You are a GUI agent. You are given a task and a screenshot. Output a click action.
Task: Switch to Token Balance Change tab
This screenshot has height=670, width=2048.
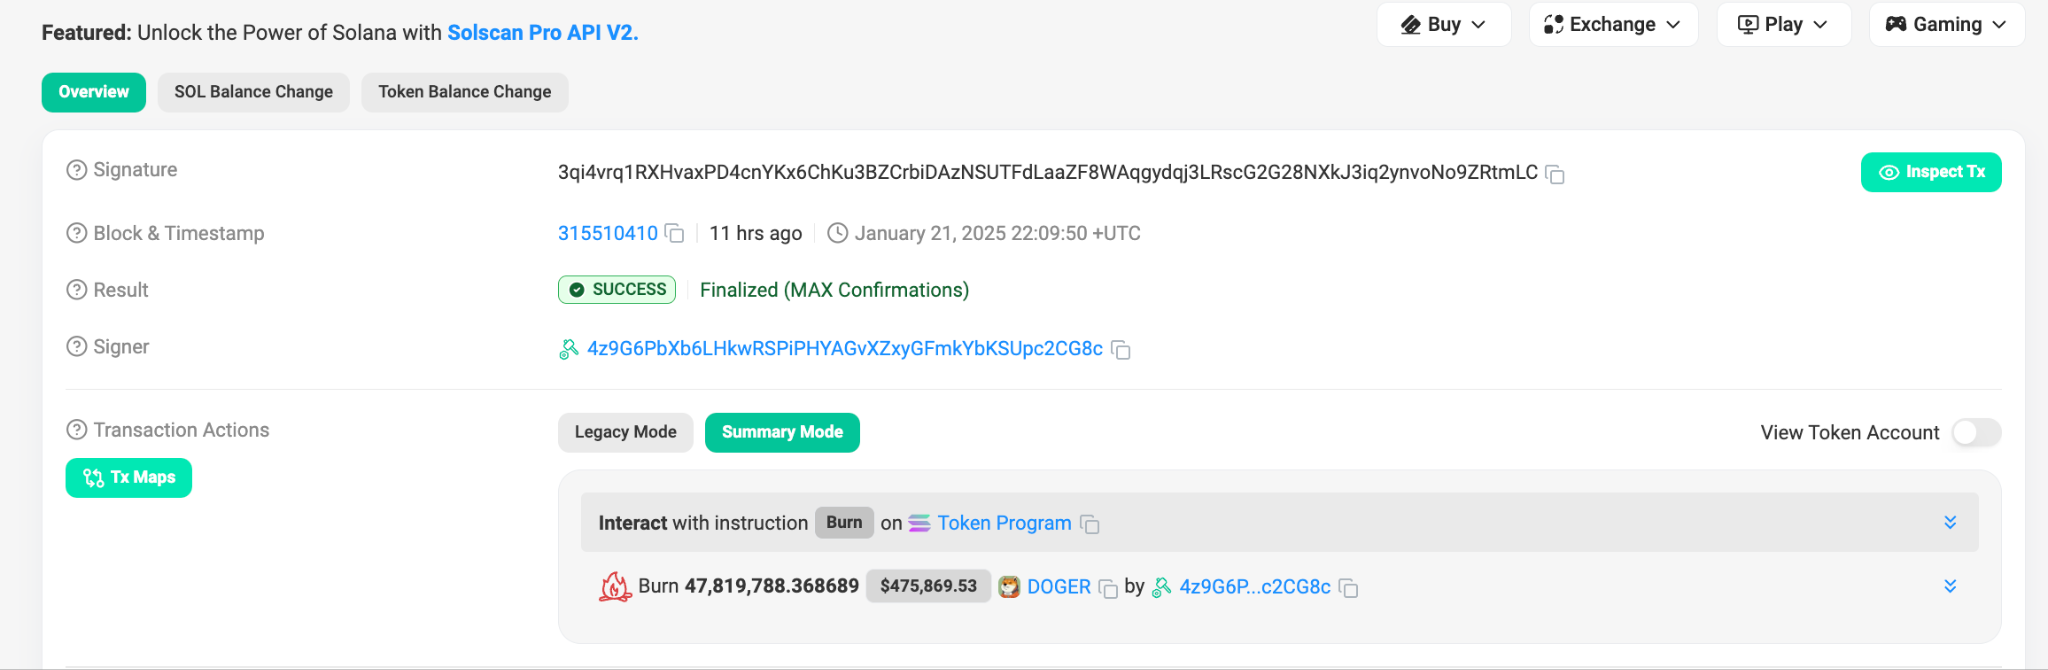[x=464, y=92]
